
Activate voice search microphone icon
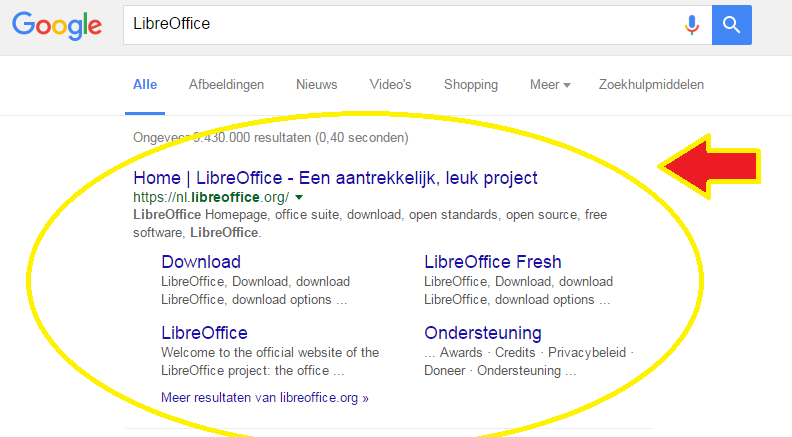[691, 25]
